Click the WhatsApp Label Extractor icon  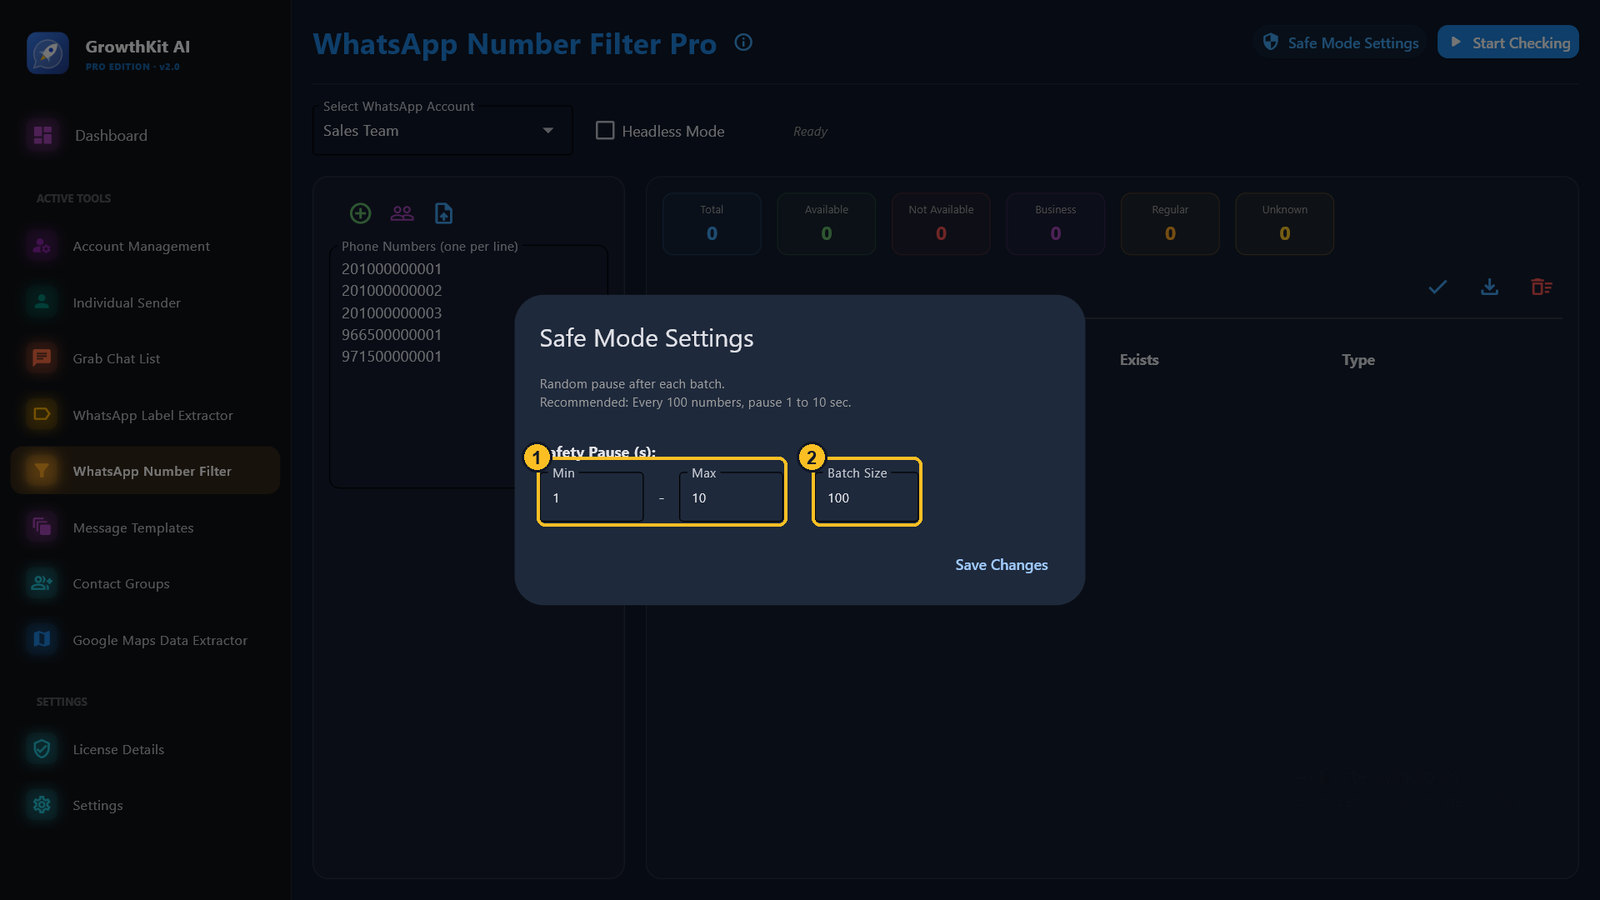click(42, 414)
